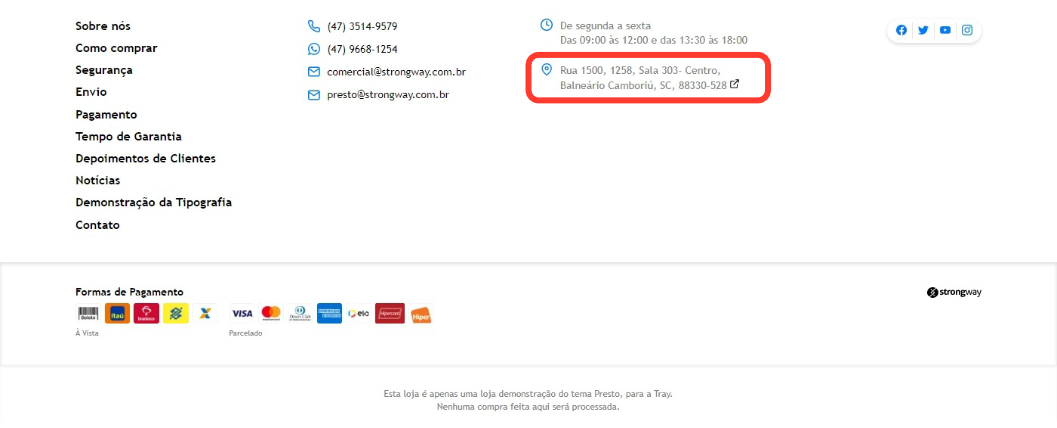Open the YouTube social icon
The height and width of the screenshot is (428, 1057).
(x=945, y=30)
